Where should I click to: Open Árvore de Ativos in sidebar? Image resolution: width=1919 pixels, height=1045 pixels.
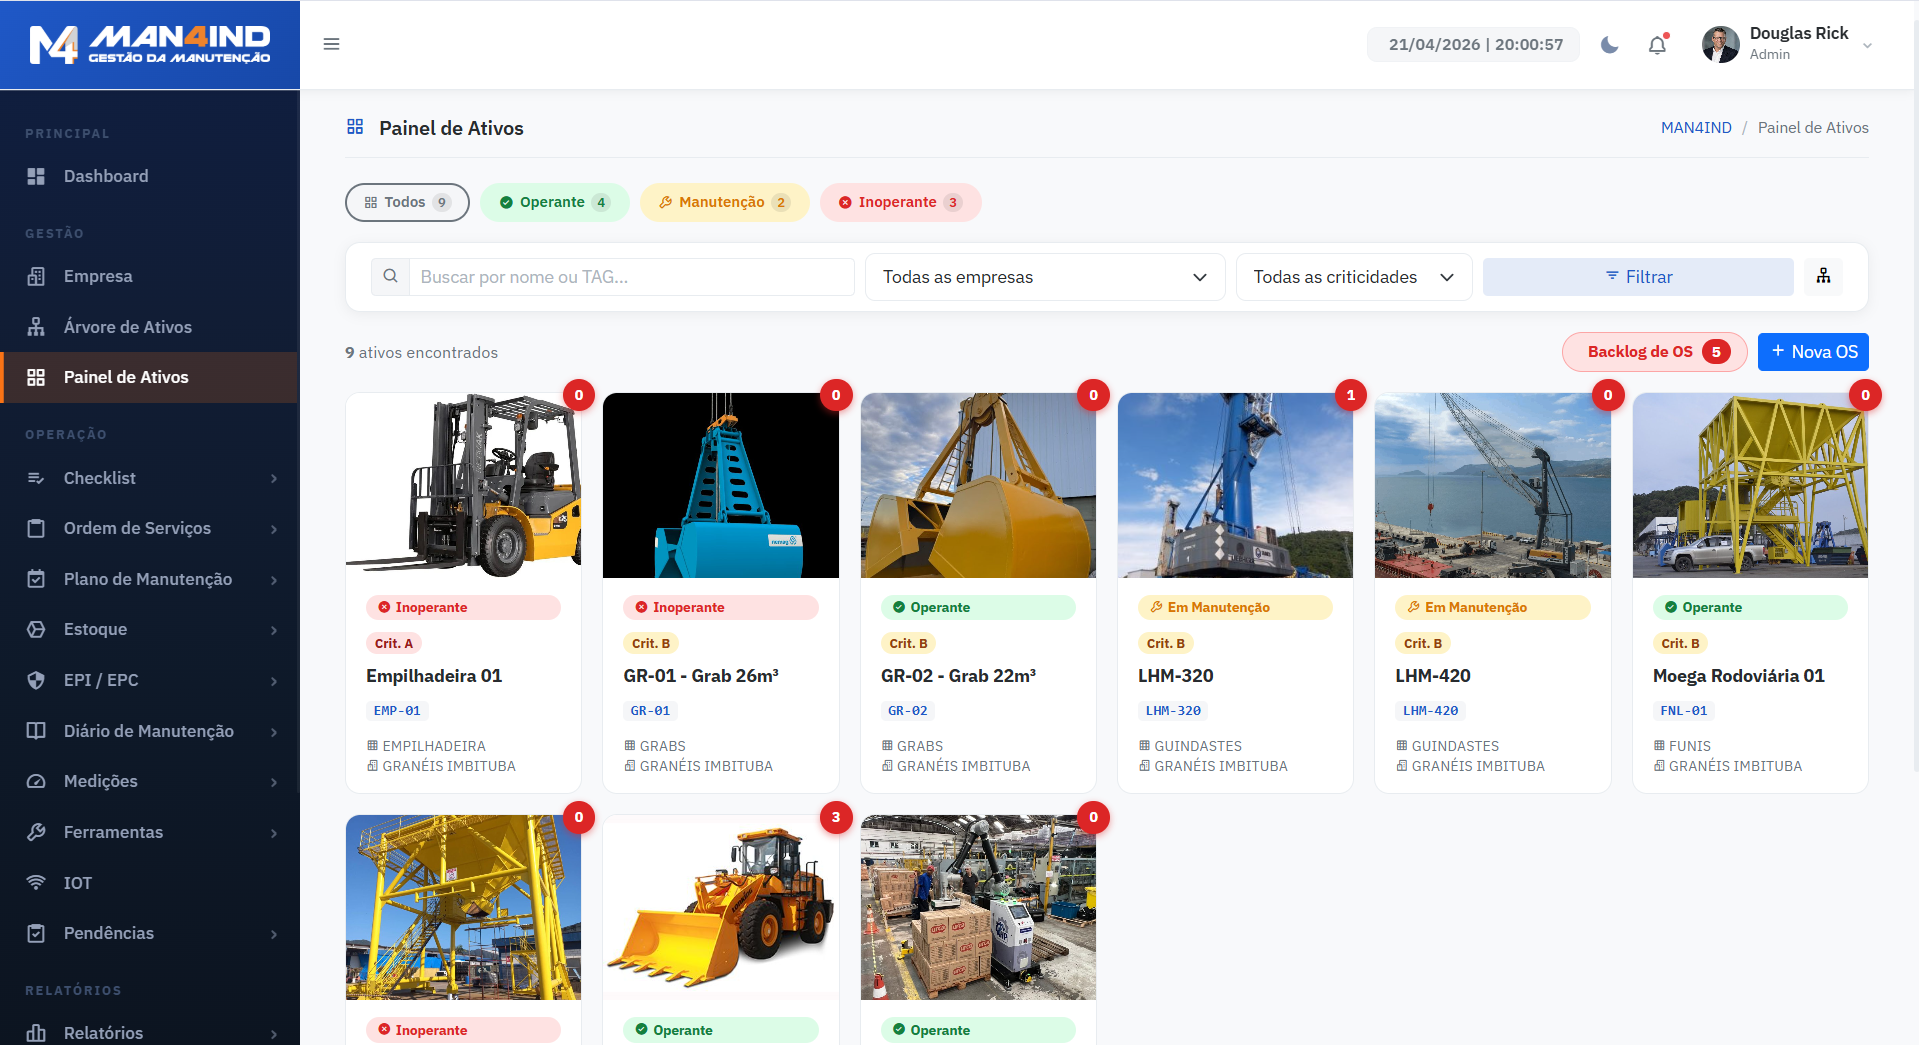pyautogui.click(x=127, y=327)
